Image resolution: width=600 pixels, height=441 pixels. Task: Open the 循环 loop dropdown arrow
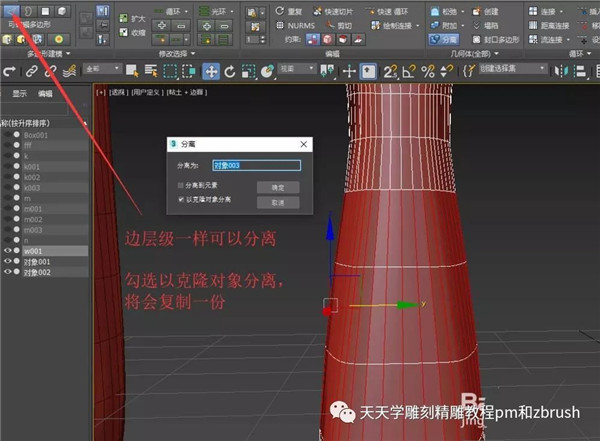[186, 11]
